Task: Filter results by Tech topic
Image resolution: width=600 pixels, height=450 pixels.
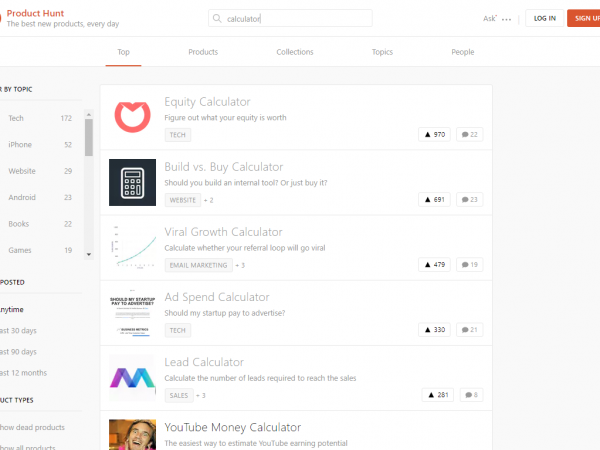Action: tap(16, 118)
